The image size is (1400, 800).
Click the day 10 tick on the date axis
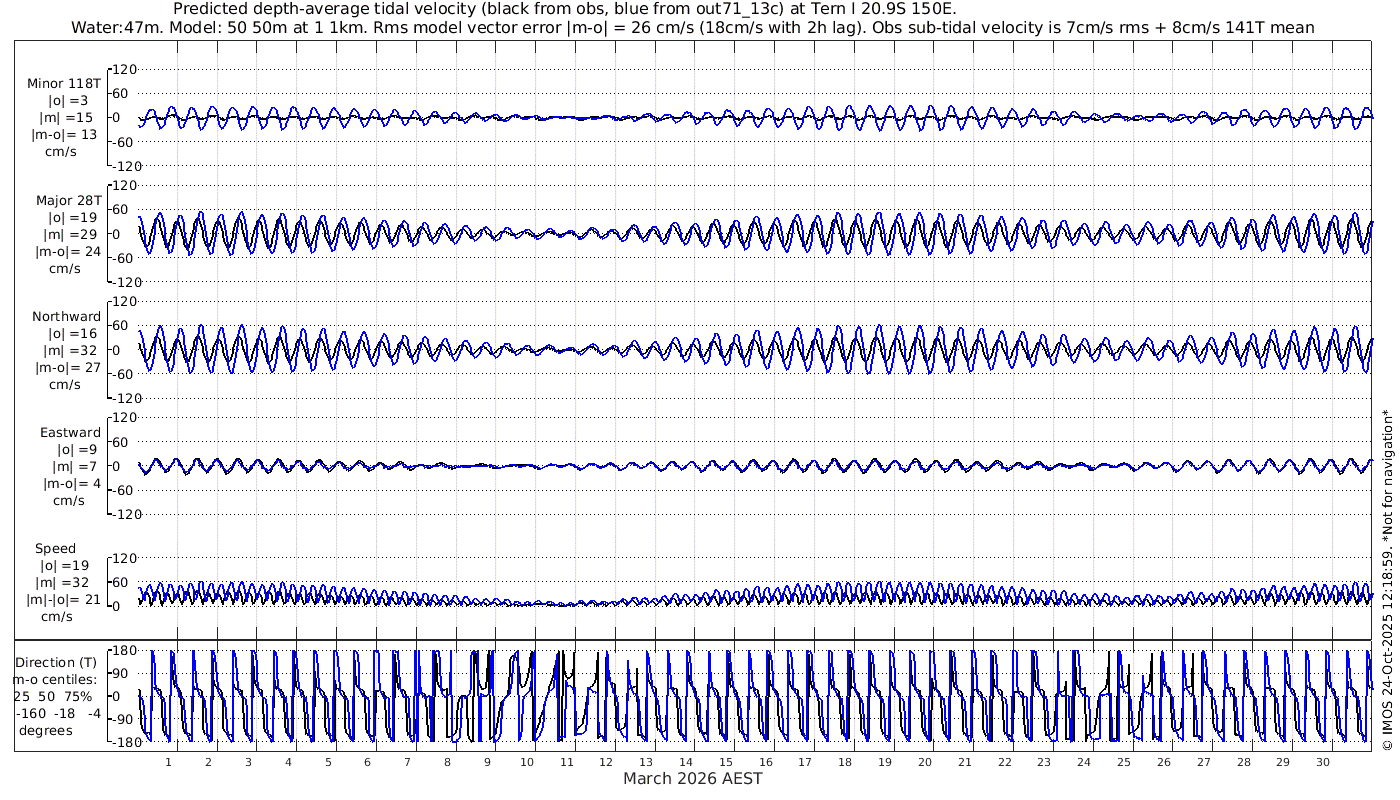coord(527,762)
